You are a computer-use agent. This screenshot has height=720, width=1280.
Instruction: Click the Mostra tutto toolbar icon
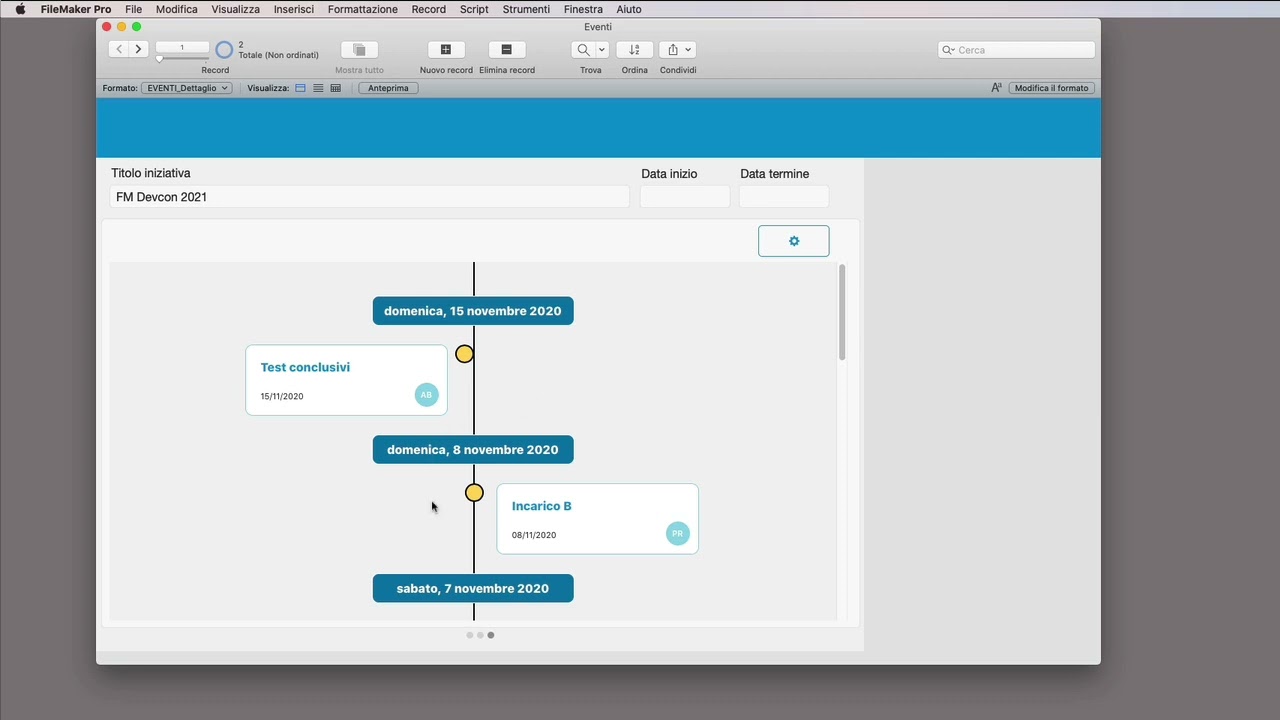[x=359, y=50]
